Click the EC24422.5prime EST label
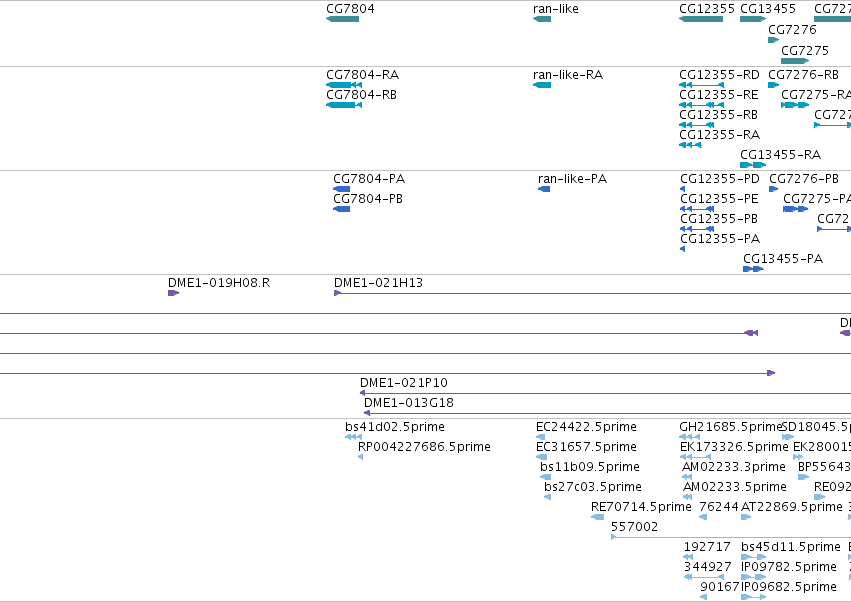Screen dimensions: 851x602 click(x=586, y=427)
